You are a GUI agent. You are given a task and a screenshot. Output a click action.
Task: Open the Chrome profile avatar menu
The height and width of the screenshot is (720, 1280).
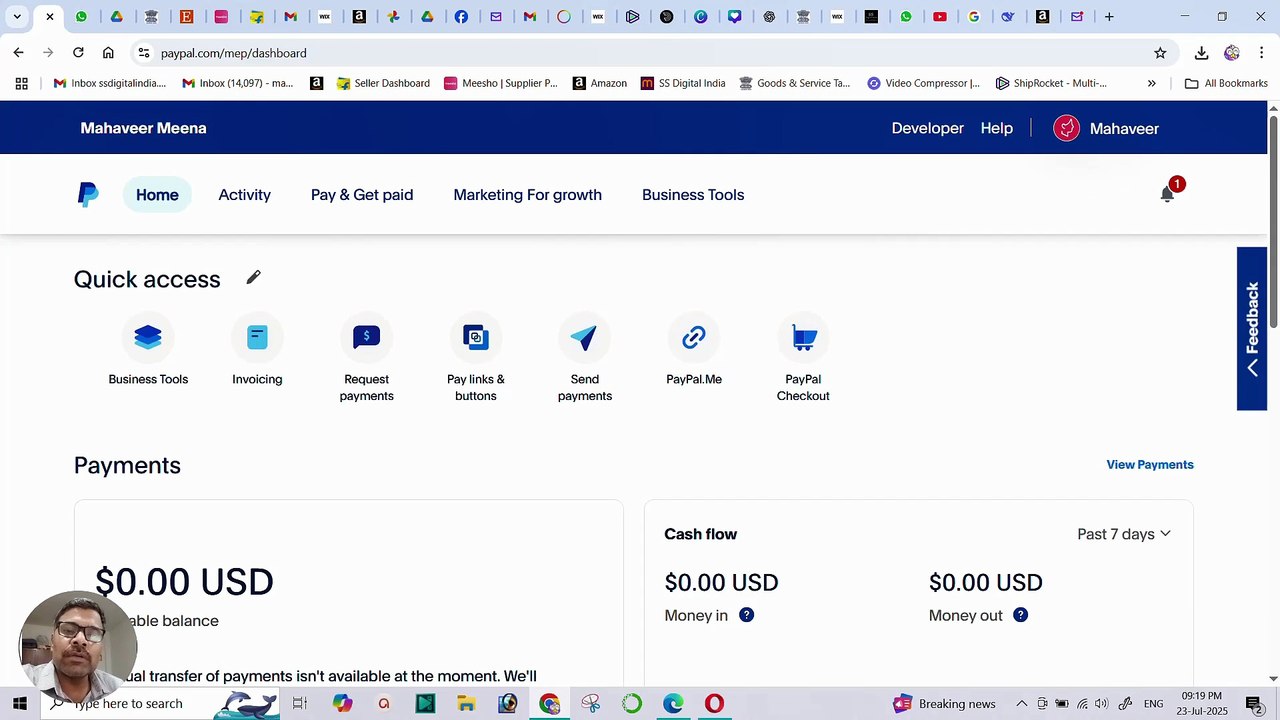pos(1232,53)
